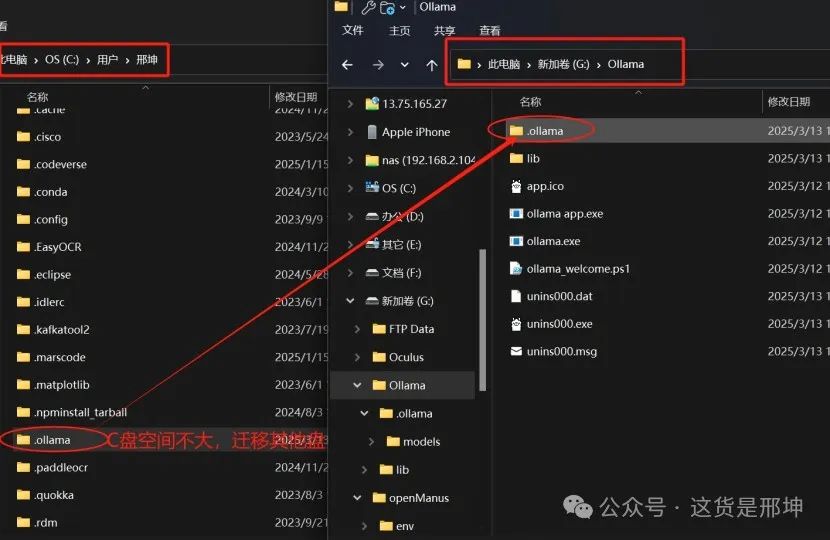Expand 文档 (F:) drive in tree
Screen dimensions: 830x540
tap(350, 273)
